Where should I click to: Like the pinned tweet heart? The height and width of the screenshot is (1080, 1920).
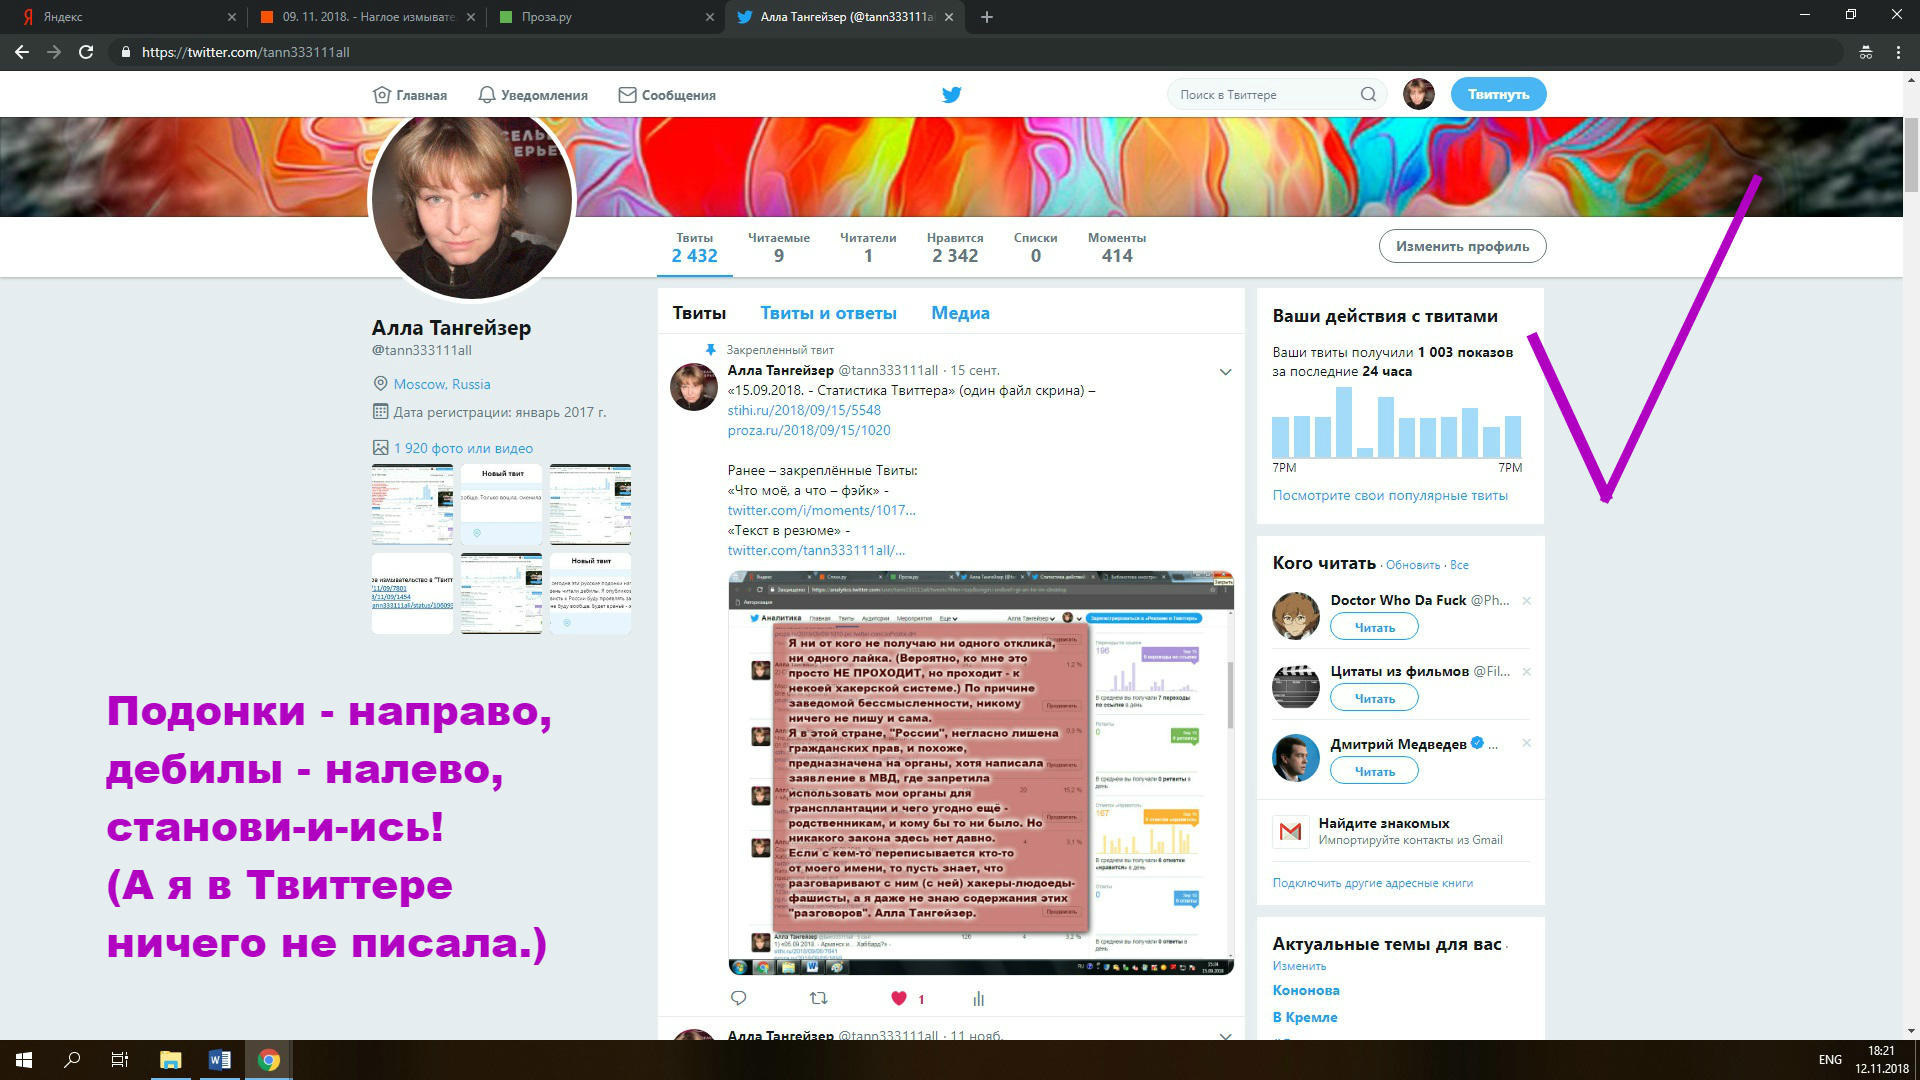pyautogui.click(x=899, y=998)
